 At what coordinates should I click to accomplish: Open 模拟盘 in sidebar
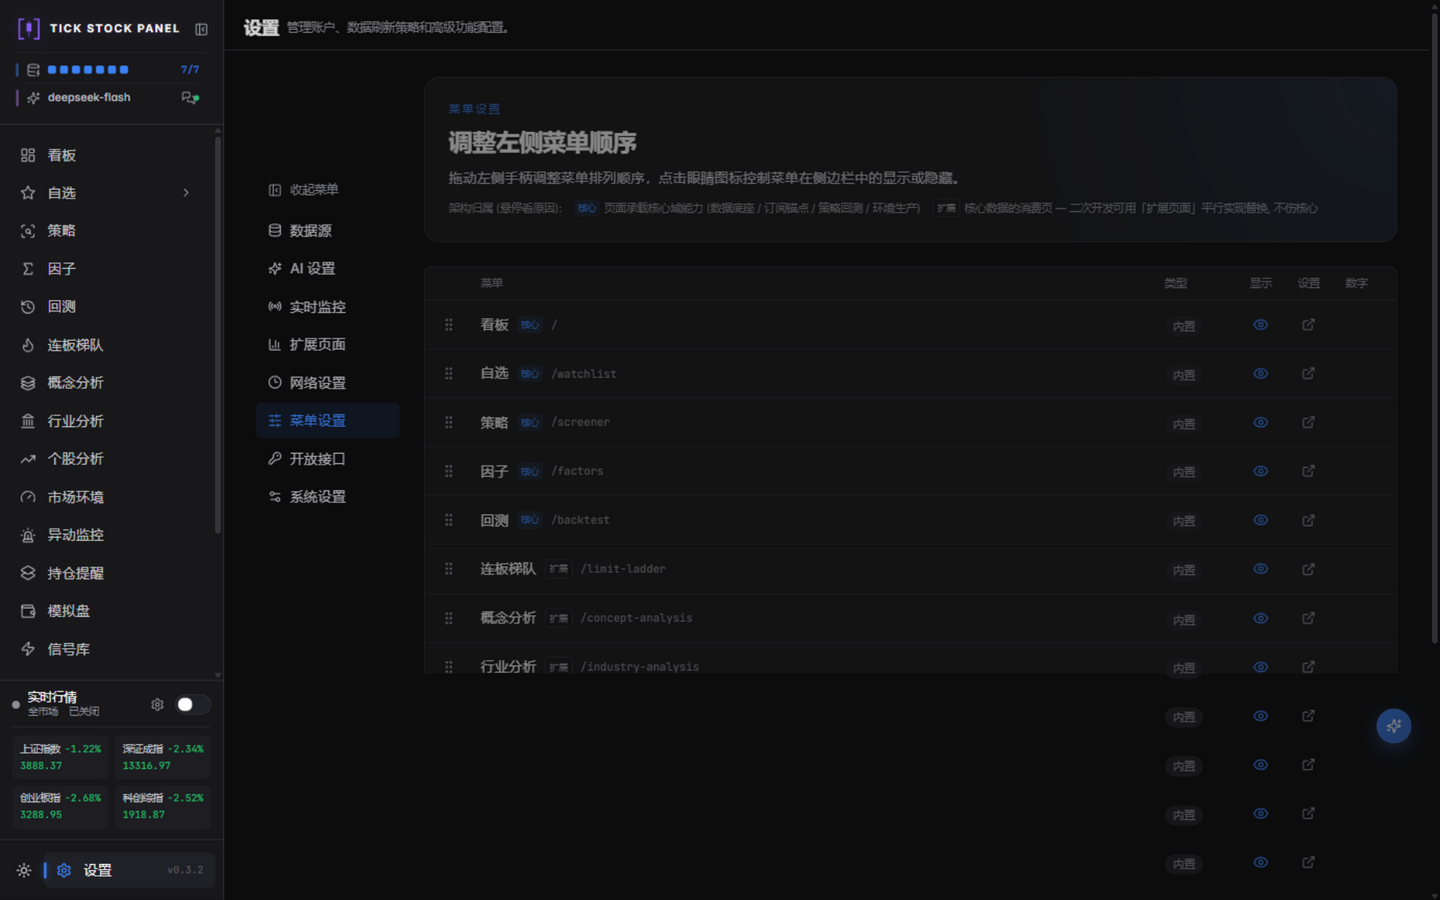click(108, 611)
